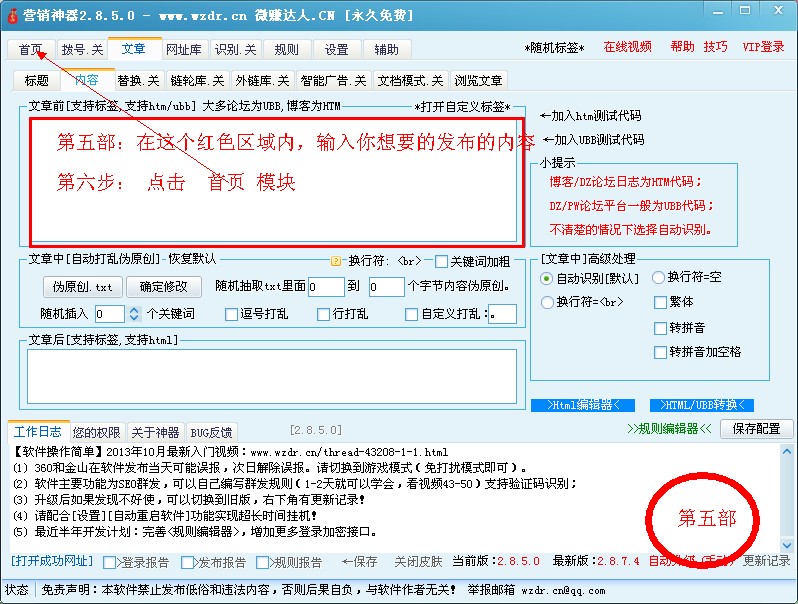This screenshot has width=798, height=604.
Task: Focus the start byte field after 随机抽取txt里面
Action: (326, 287)
